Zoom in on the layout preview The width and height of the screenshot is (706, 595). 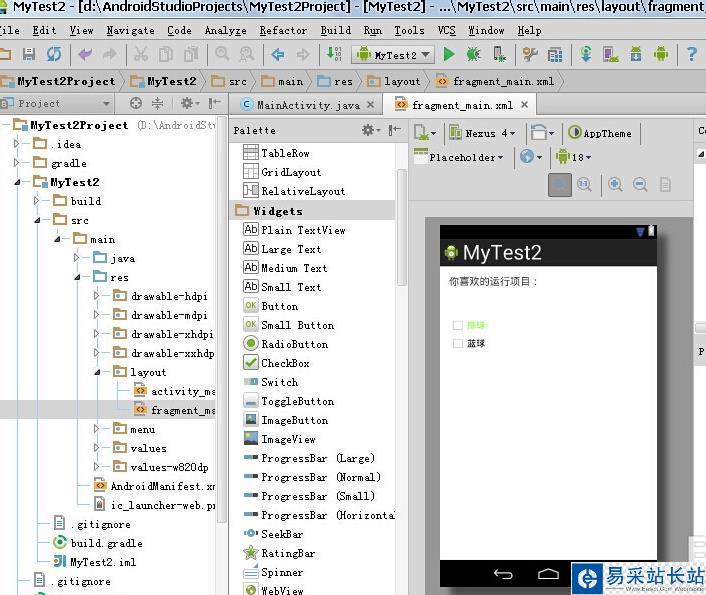coord(615,185)
